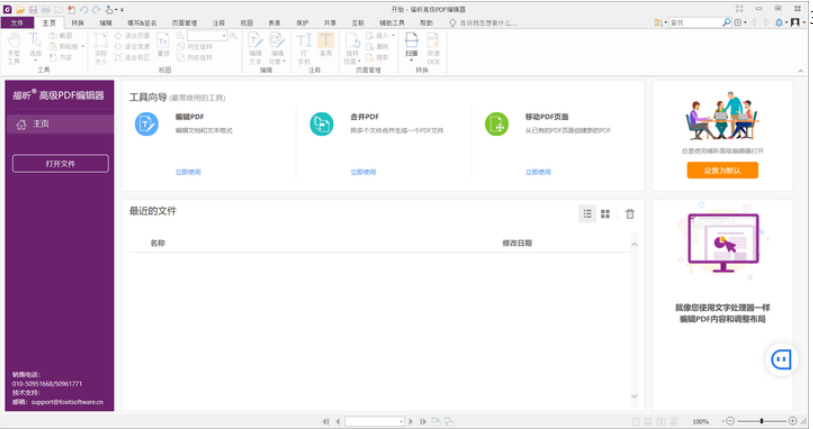Open the Clipboard (剪贴板) dropdown
Screen dimensions: 813x429
(83, 47)
